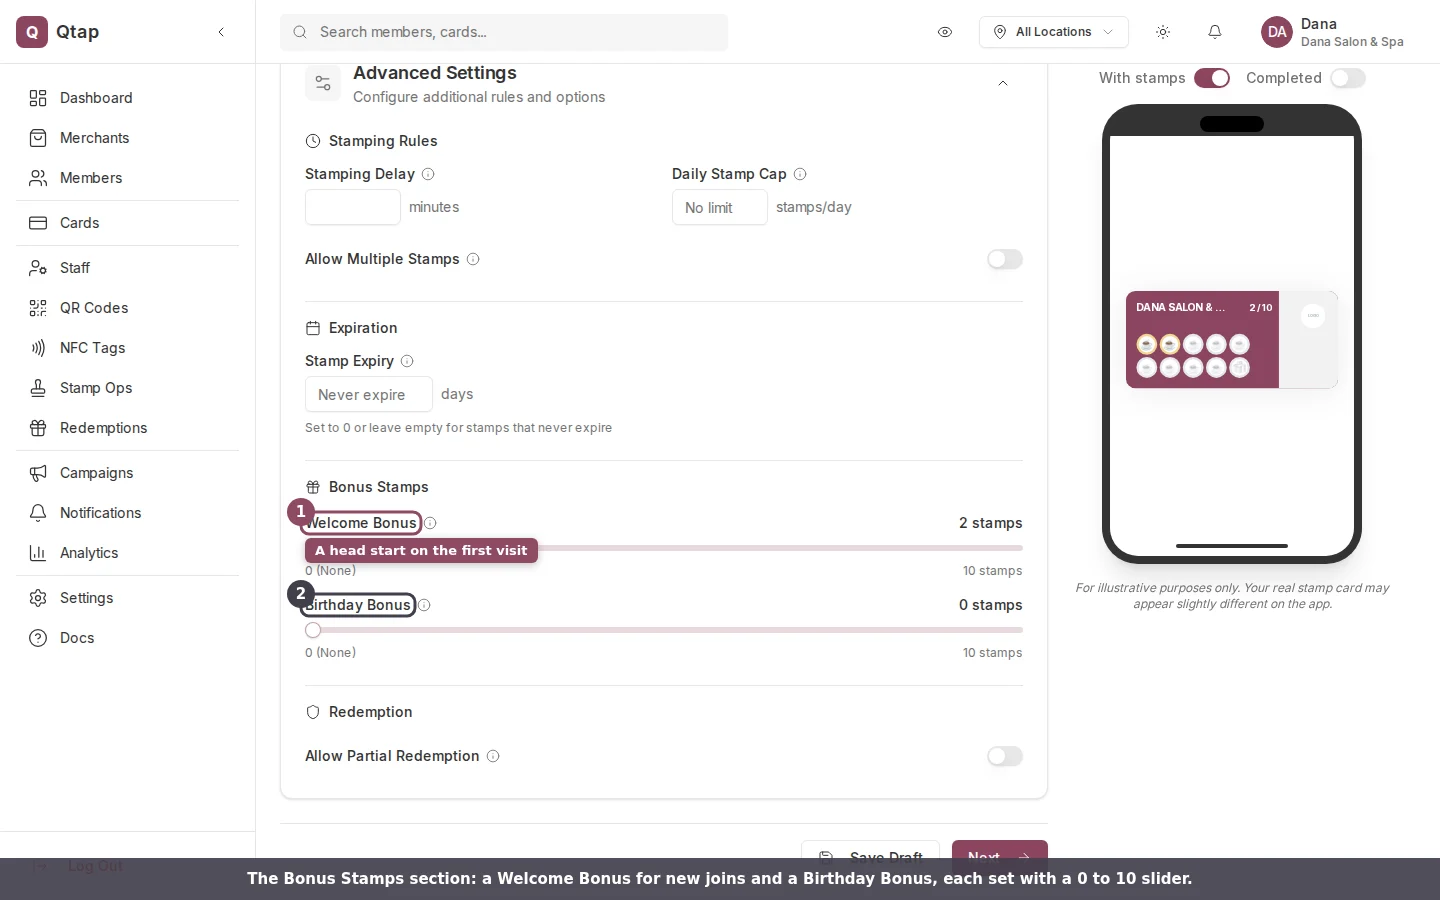Click the Stamping Rules clock icon
The height and width of the screenshot is (900, 1440).
point(313,141)
